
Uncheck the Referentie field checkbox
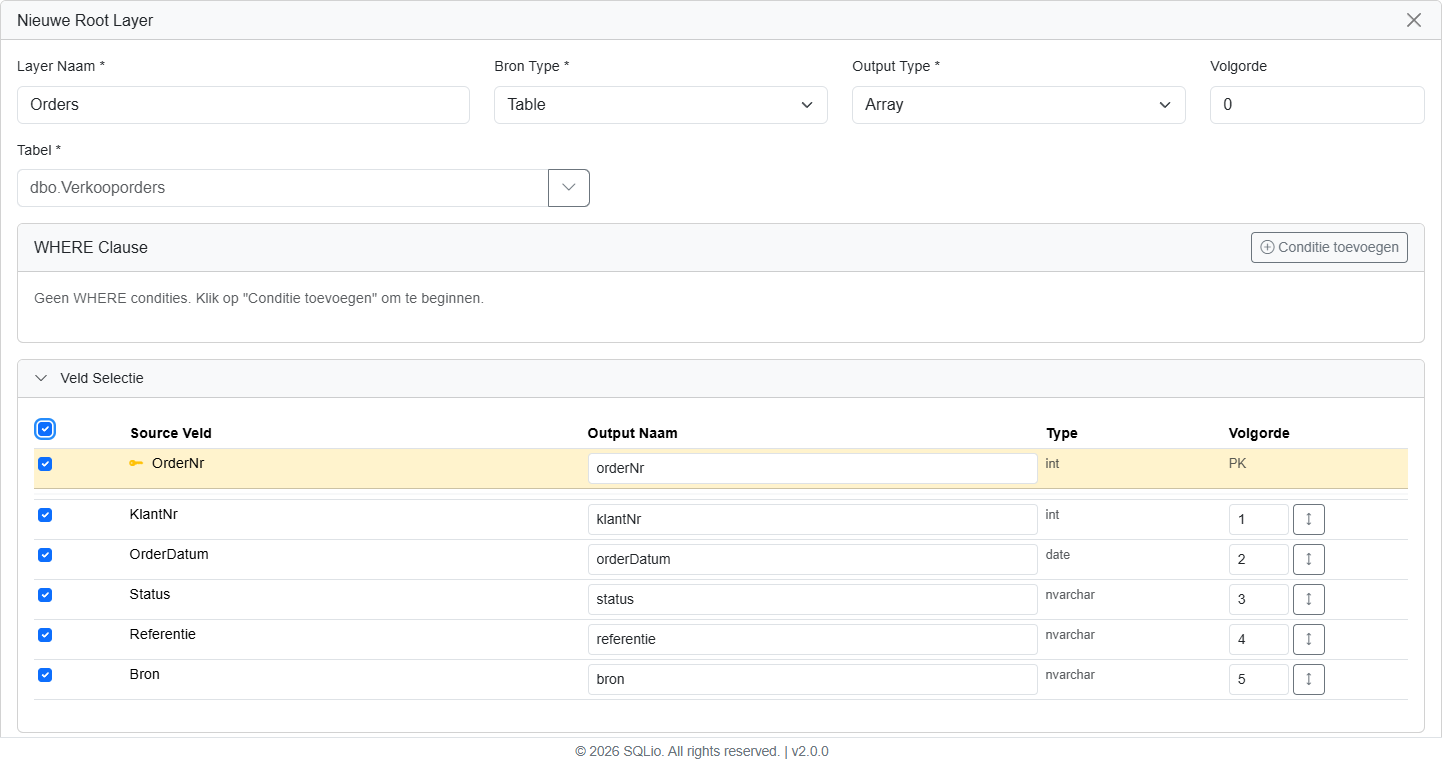(45, 635)
